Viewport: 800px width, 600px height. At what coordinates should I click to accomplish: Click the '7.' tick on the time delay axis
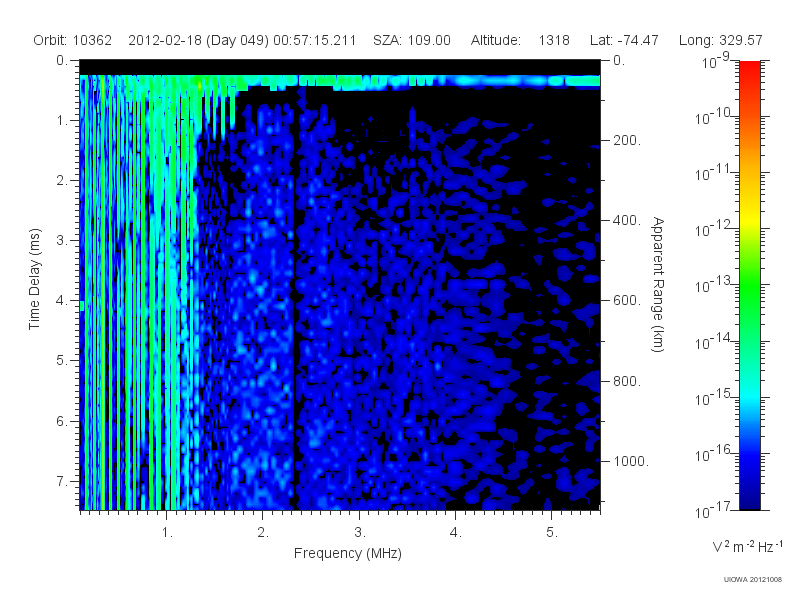[x=62, y=481]
